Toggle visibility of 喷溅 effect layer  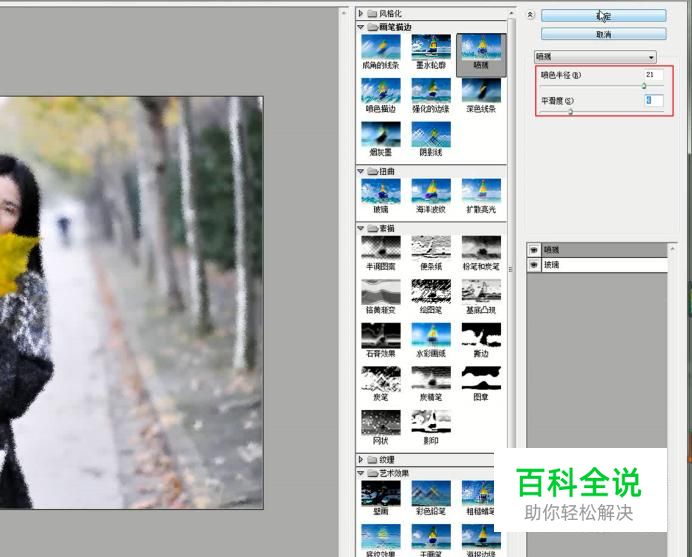point(534,250)
